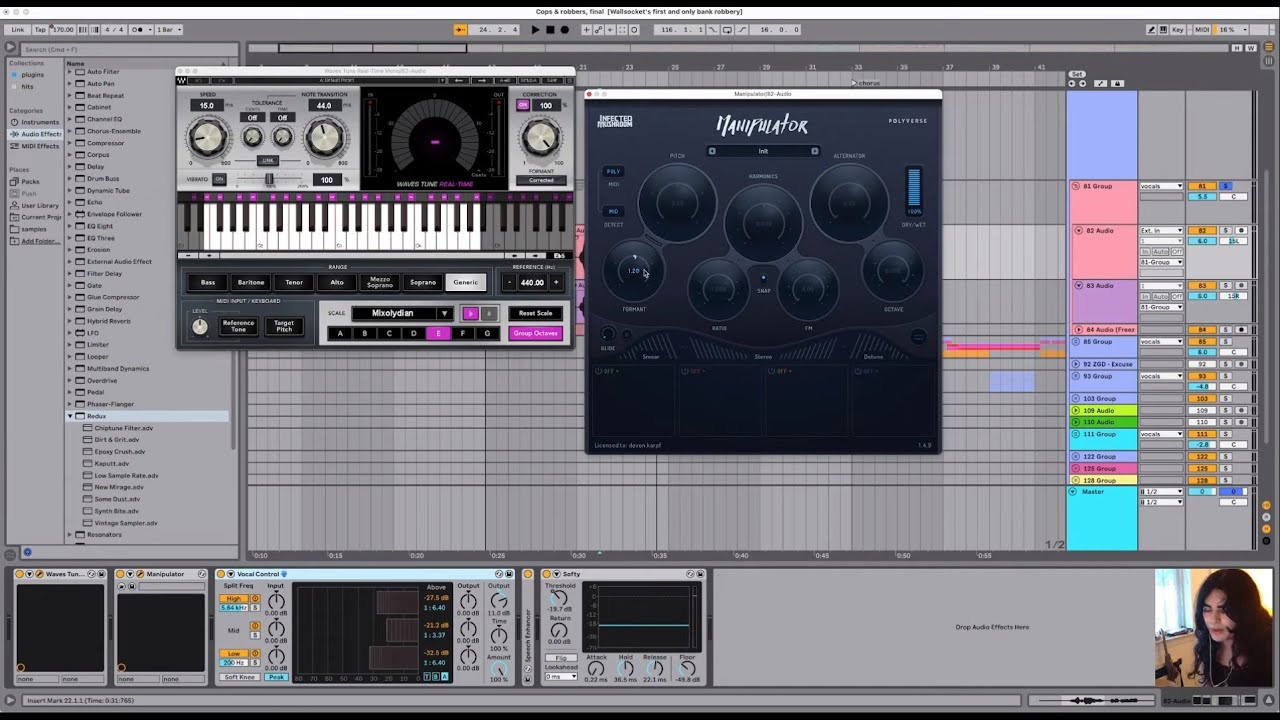
Task: Go to next Manipulator preset arrow
Action: point(814,151)
